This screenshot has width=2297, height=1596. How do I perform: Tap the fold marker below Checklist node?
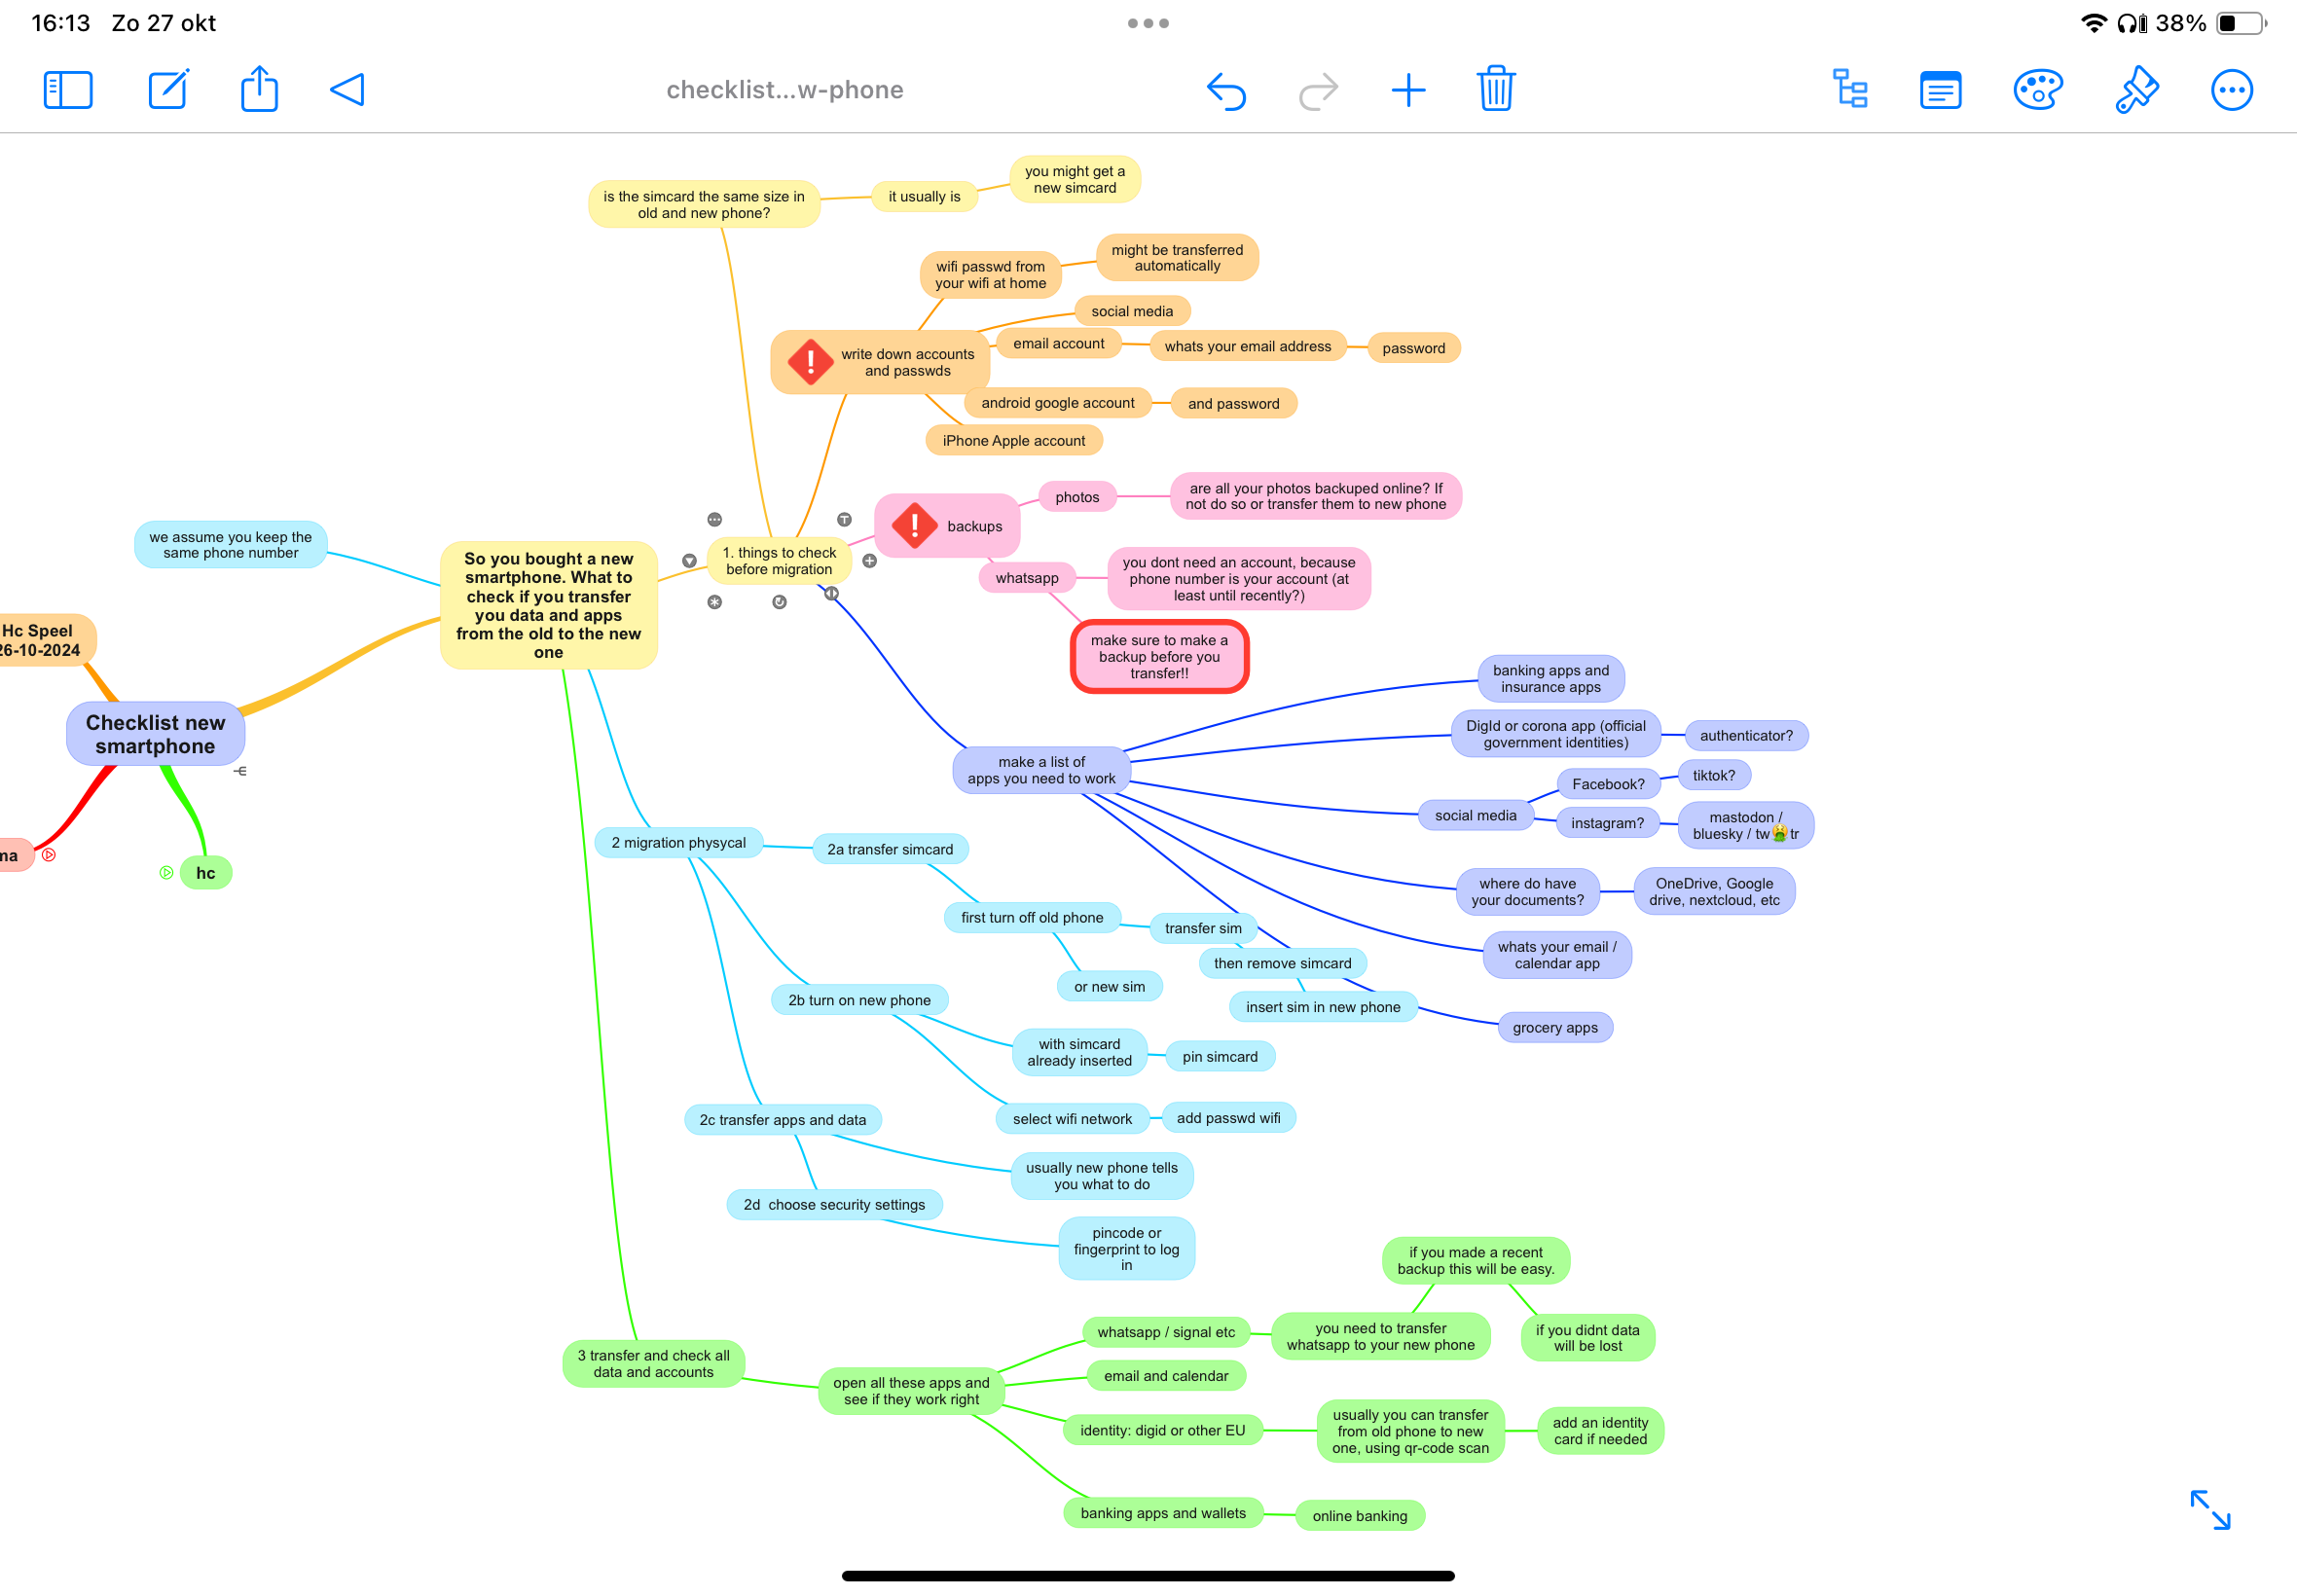click(x=240, y=771)
